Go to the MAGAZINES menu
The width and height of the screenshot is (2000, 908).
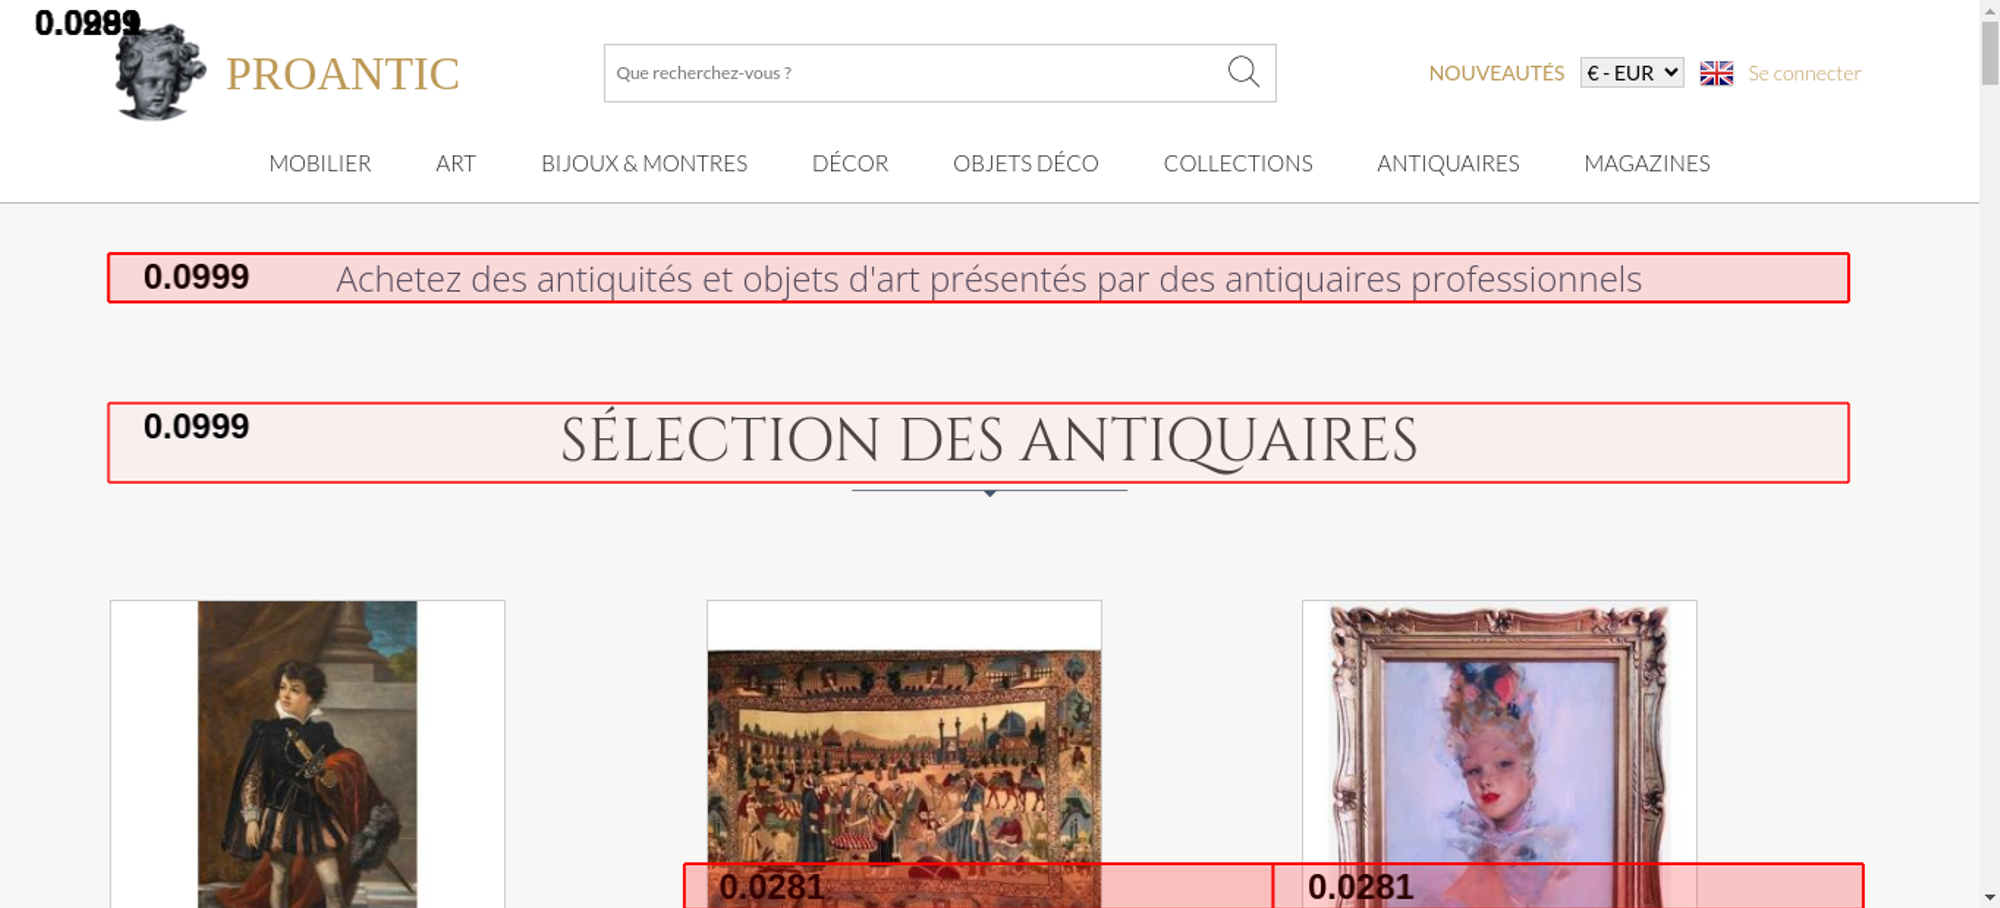1647,163
